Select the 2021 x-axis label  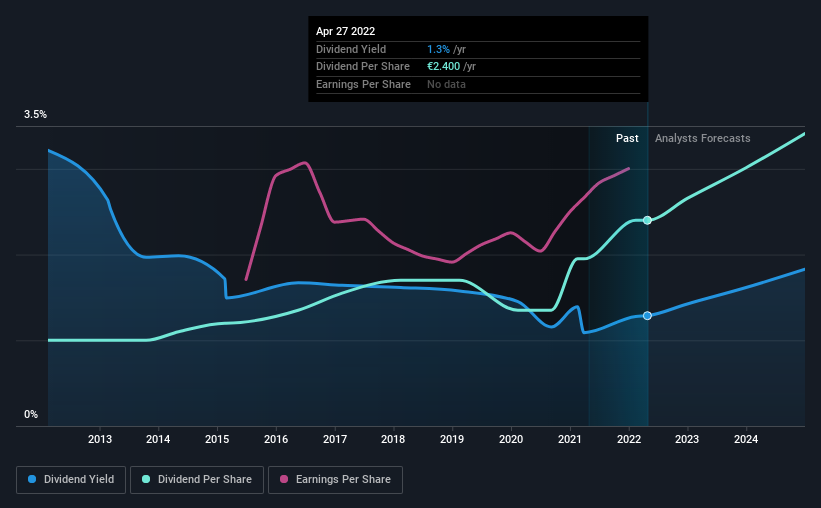570,439
